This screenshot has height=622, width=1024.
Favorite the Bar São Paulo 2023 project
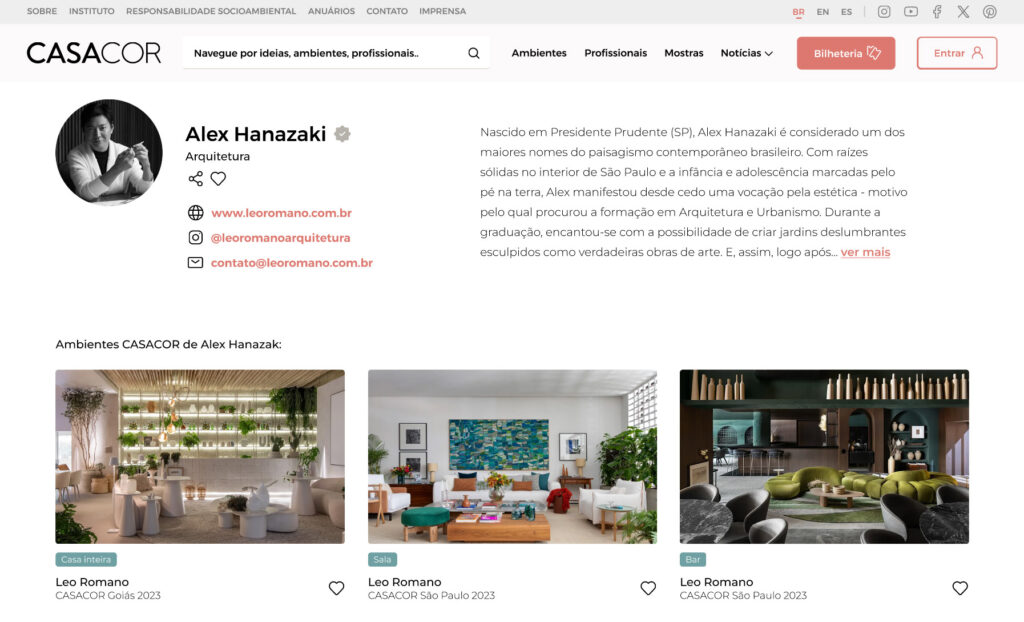(x=960, y=588)
